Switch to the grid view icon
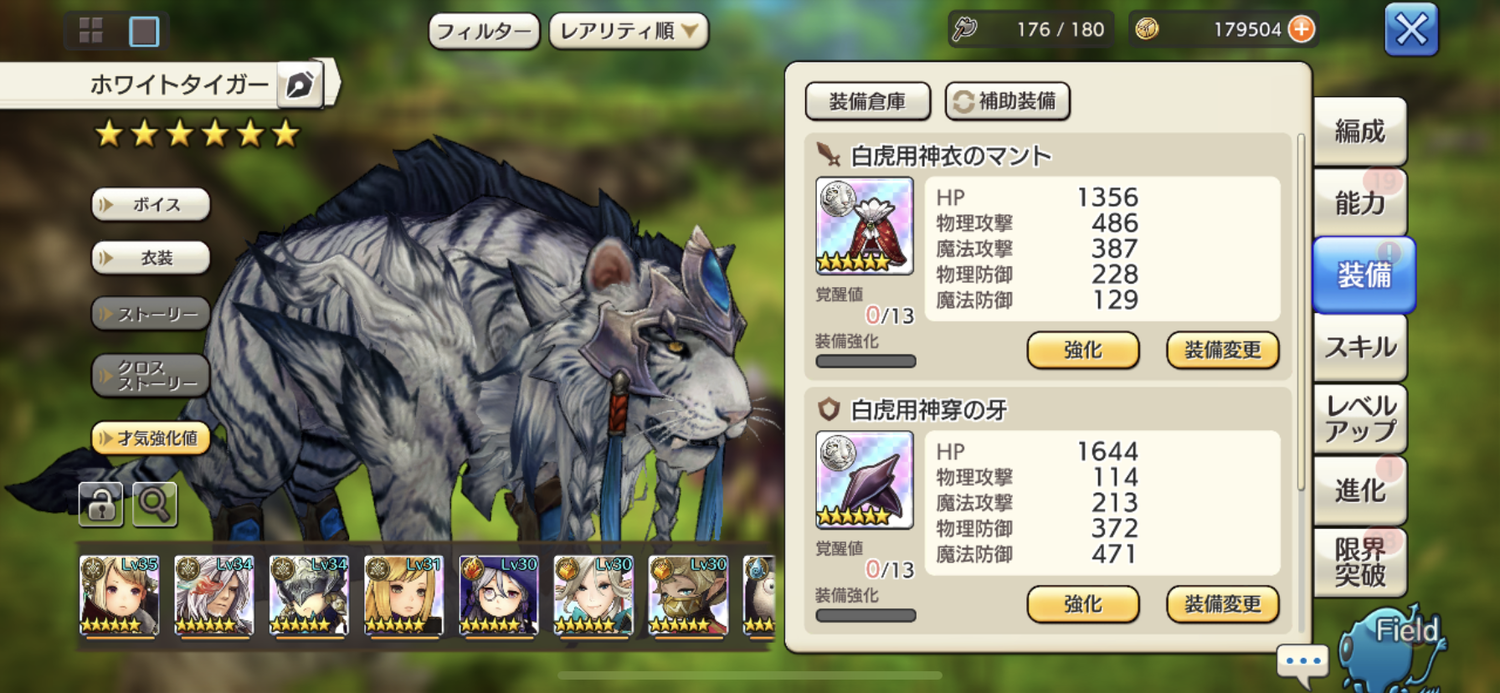Image resolution: width=1500 pixels, height=693 pixels. pyautogui.click(x=91, y=32)
